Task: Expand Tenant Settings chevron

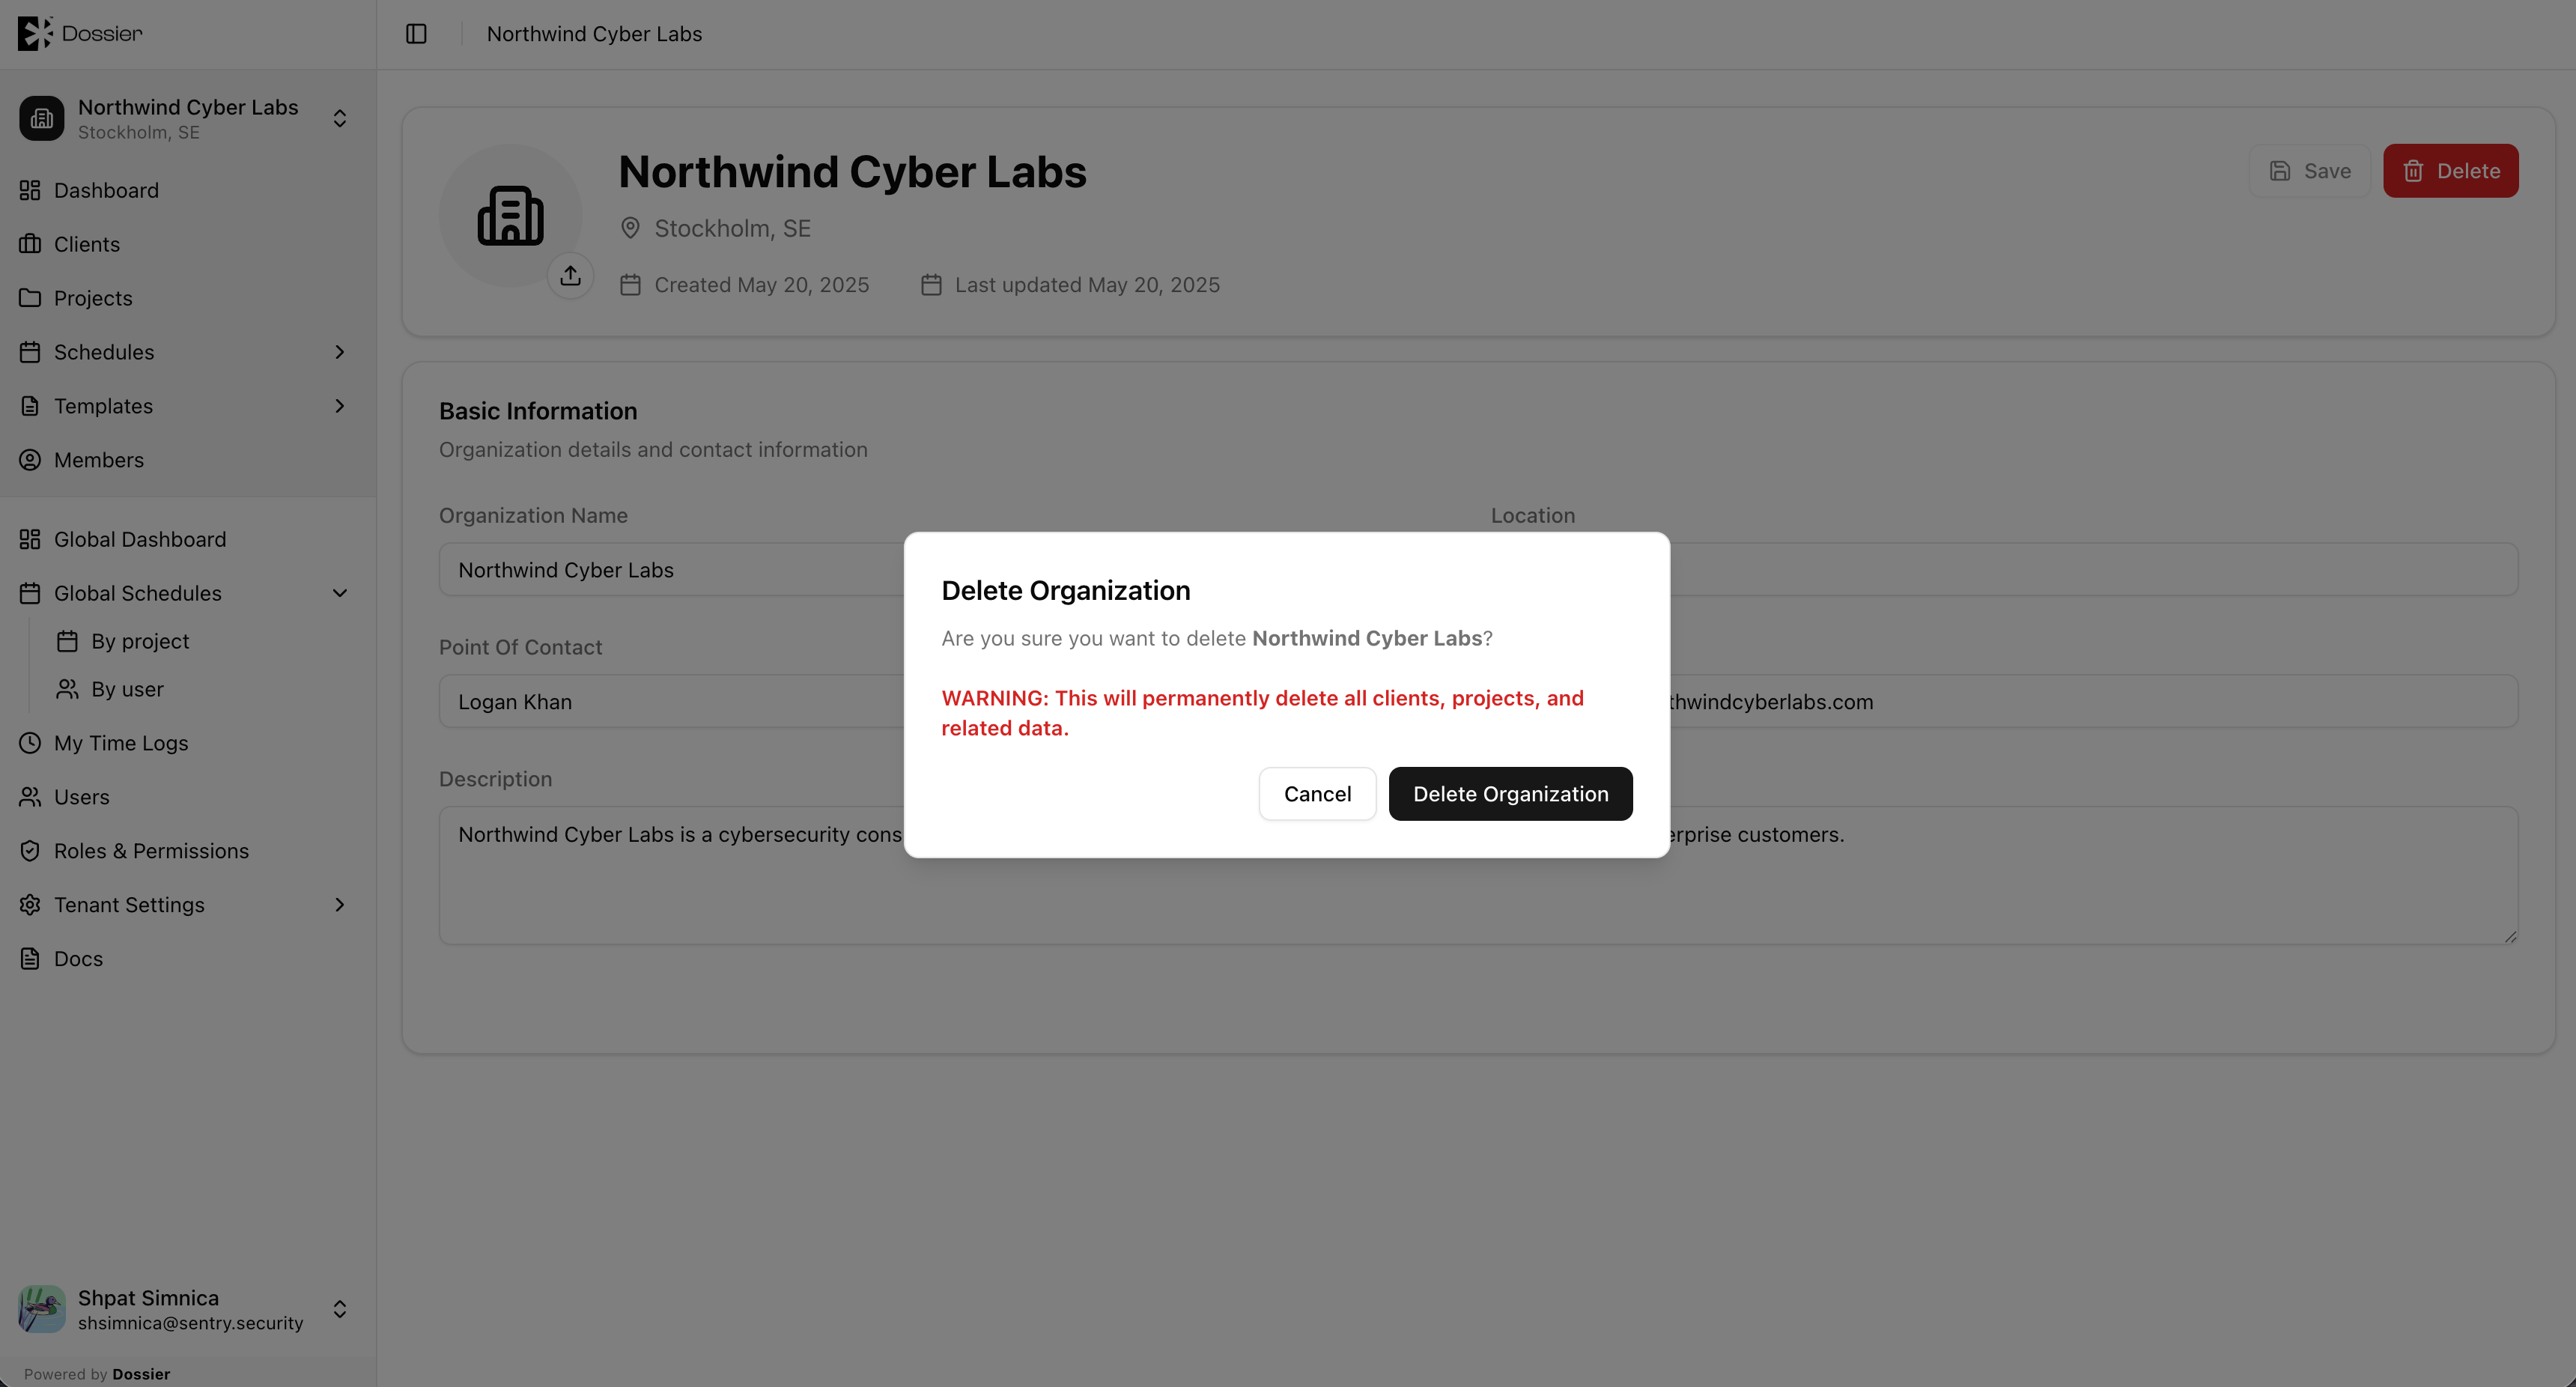Action: click(x=340, y=905)
